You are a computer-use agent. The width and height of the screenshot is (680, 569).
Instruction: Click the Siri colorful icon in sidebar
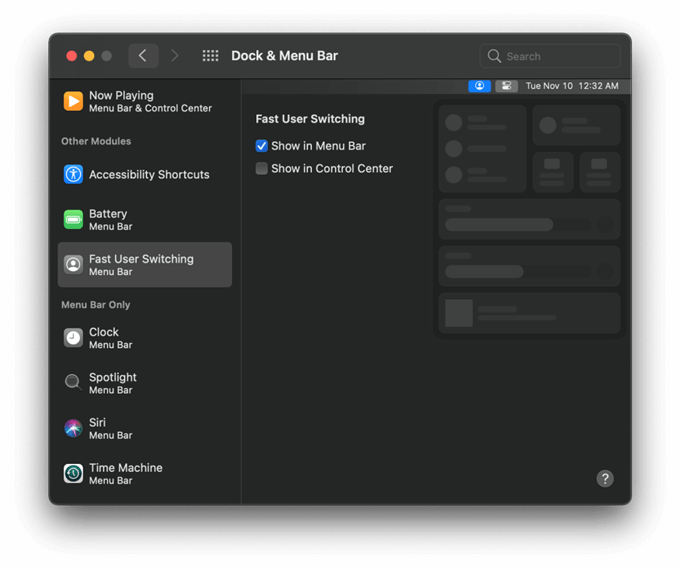pos(73,428)
